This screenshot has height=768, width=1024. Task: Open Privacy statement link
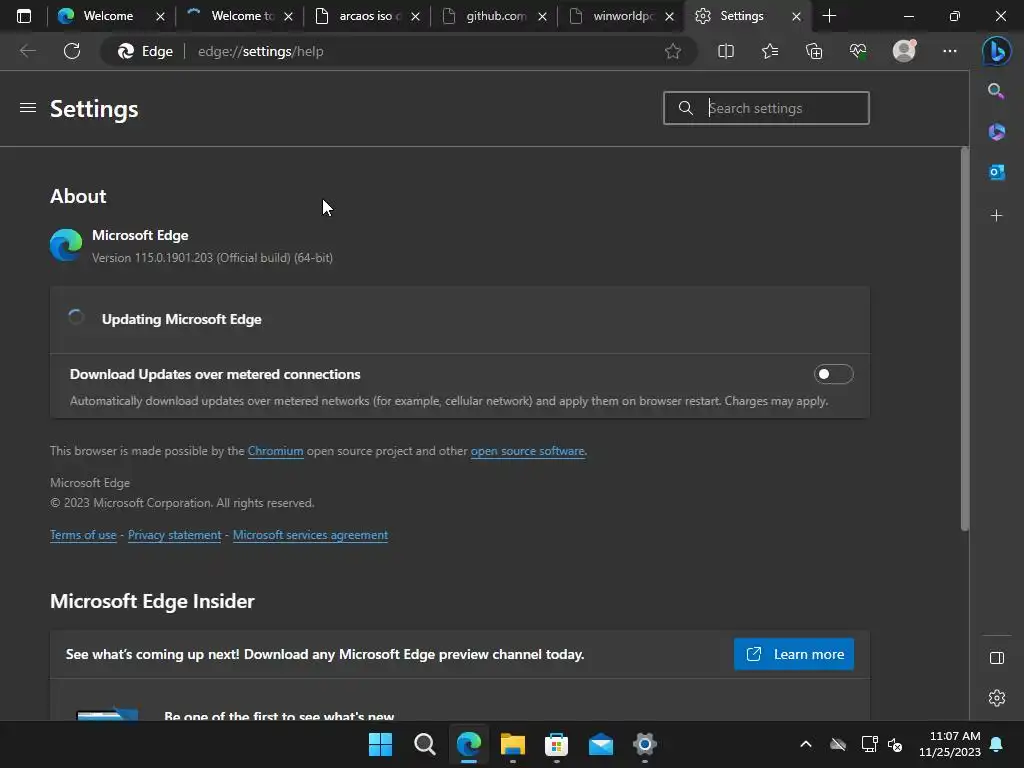[174, 535]
